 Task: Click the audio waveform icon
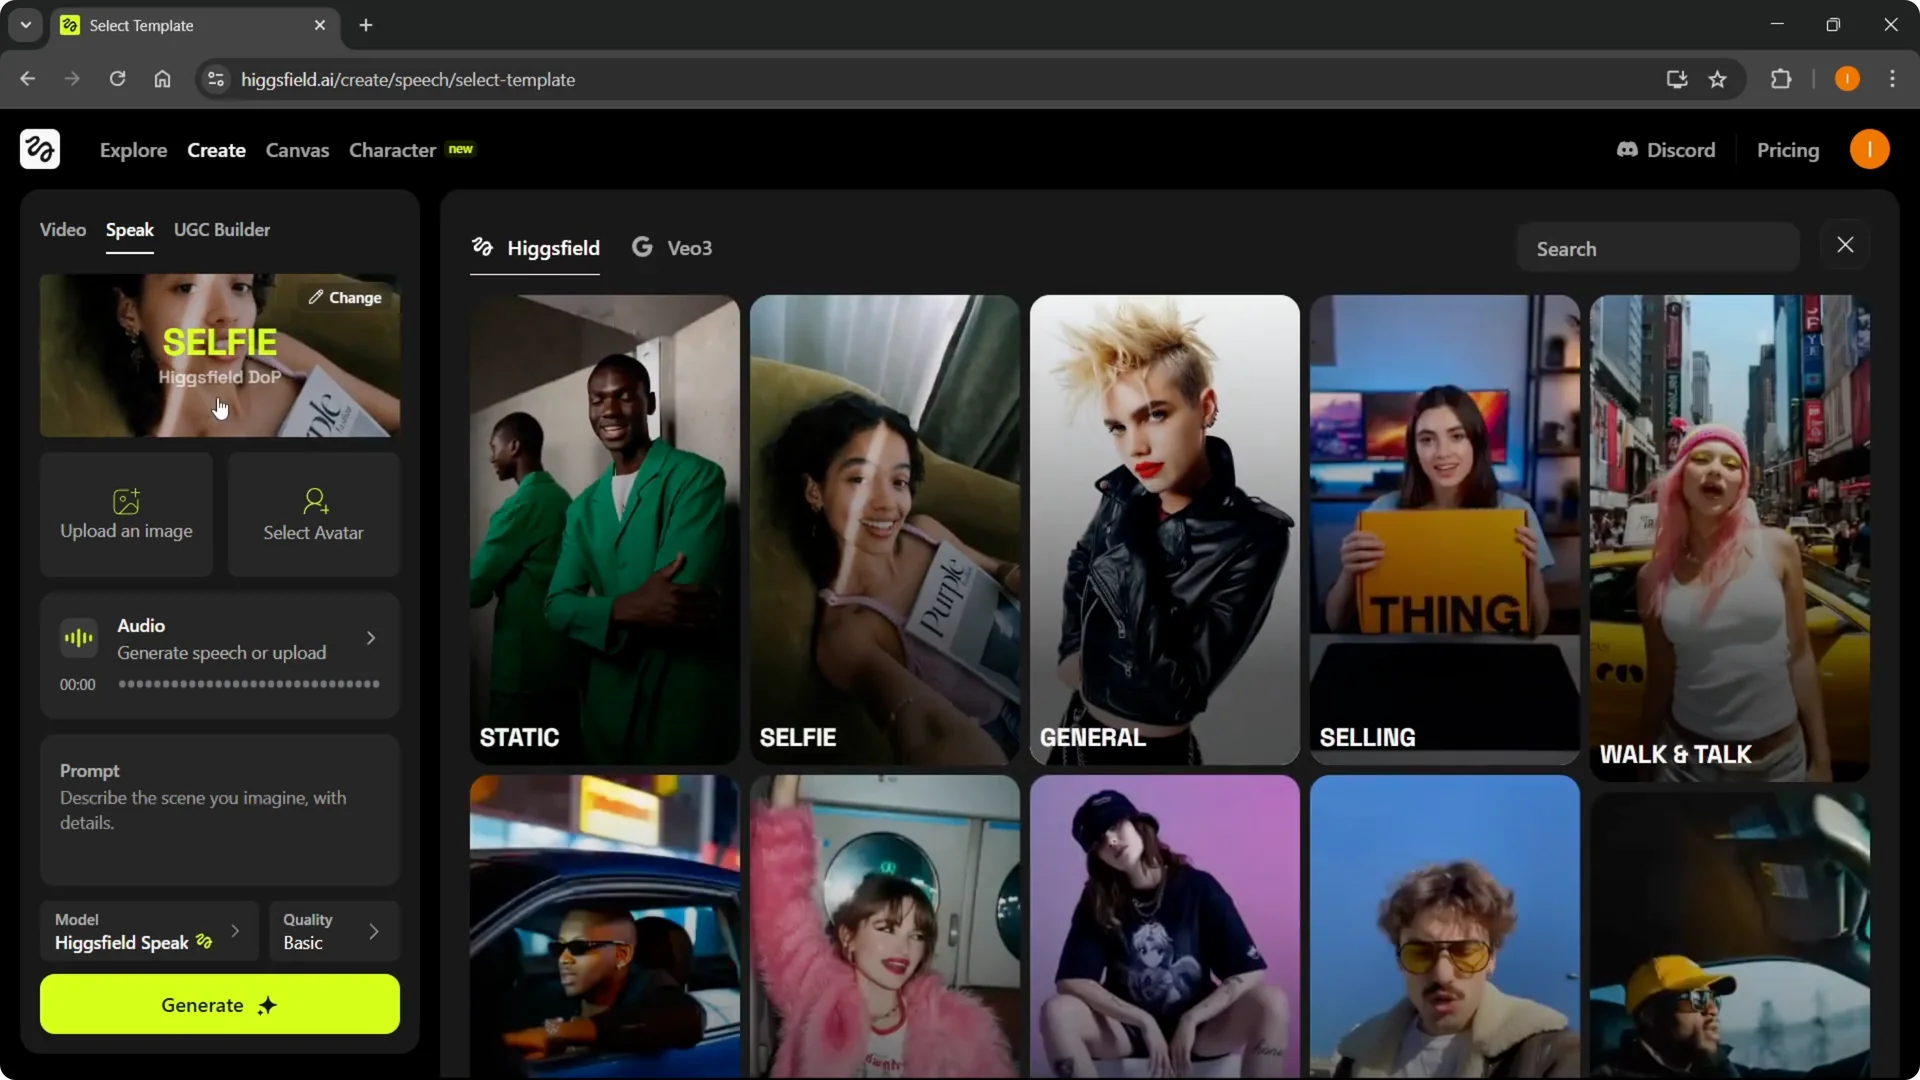pyautogui.click(x=78, y=638)
